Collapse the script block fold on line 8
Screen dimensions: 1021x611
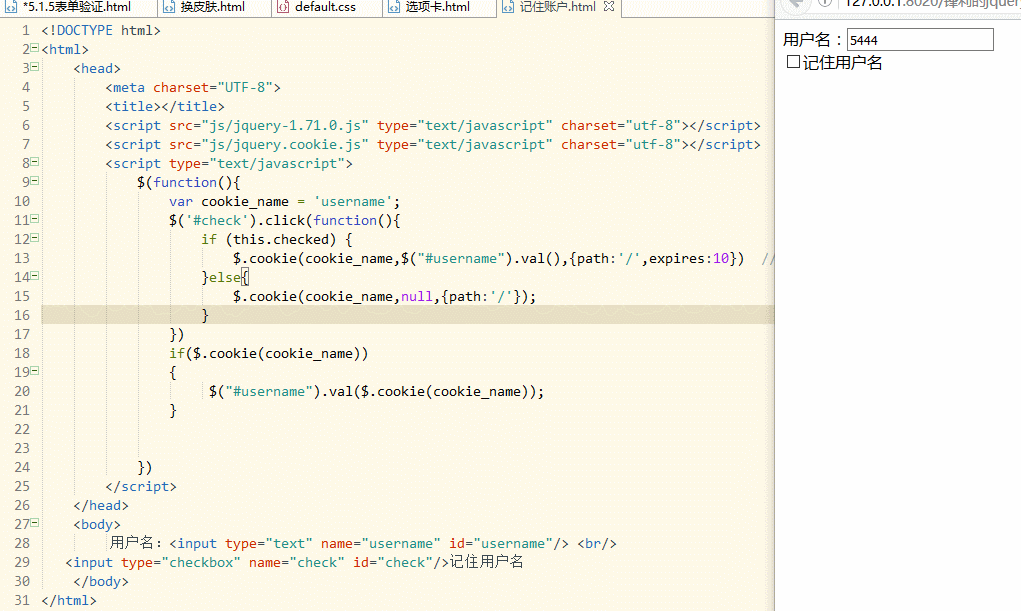35,162
